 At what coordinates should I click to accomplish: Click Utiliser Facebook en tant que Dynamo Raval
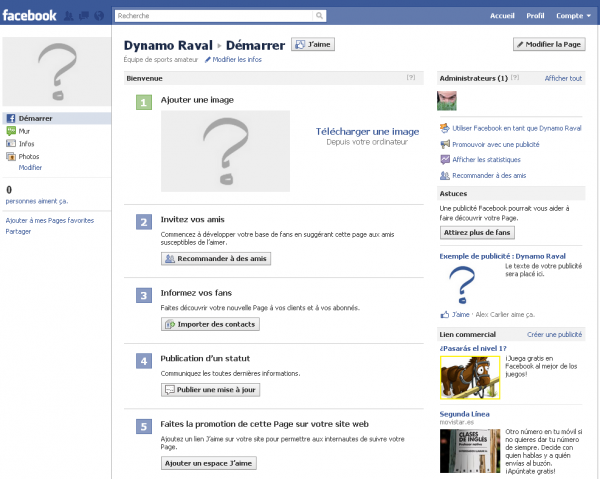517,129
